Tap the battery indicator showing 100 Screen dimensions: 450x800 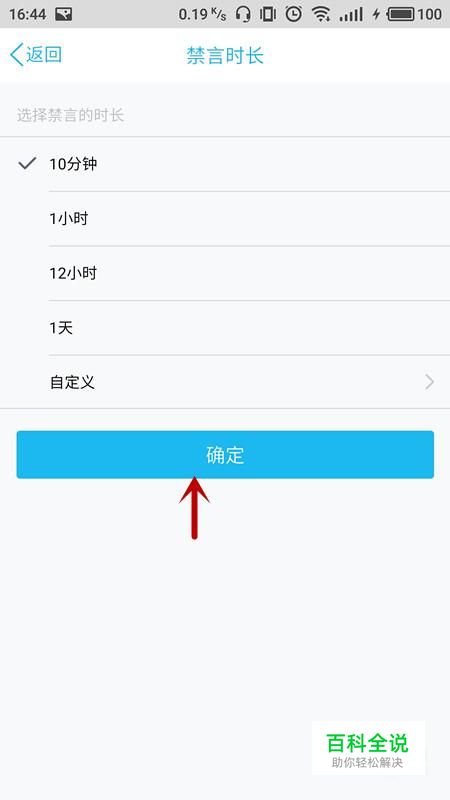(x=414, y=14)
